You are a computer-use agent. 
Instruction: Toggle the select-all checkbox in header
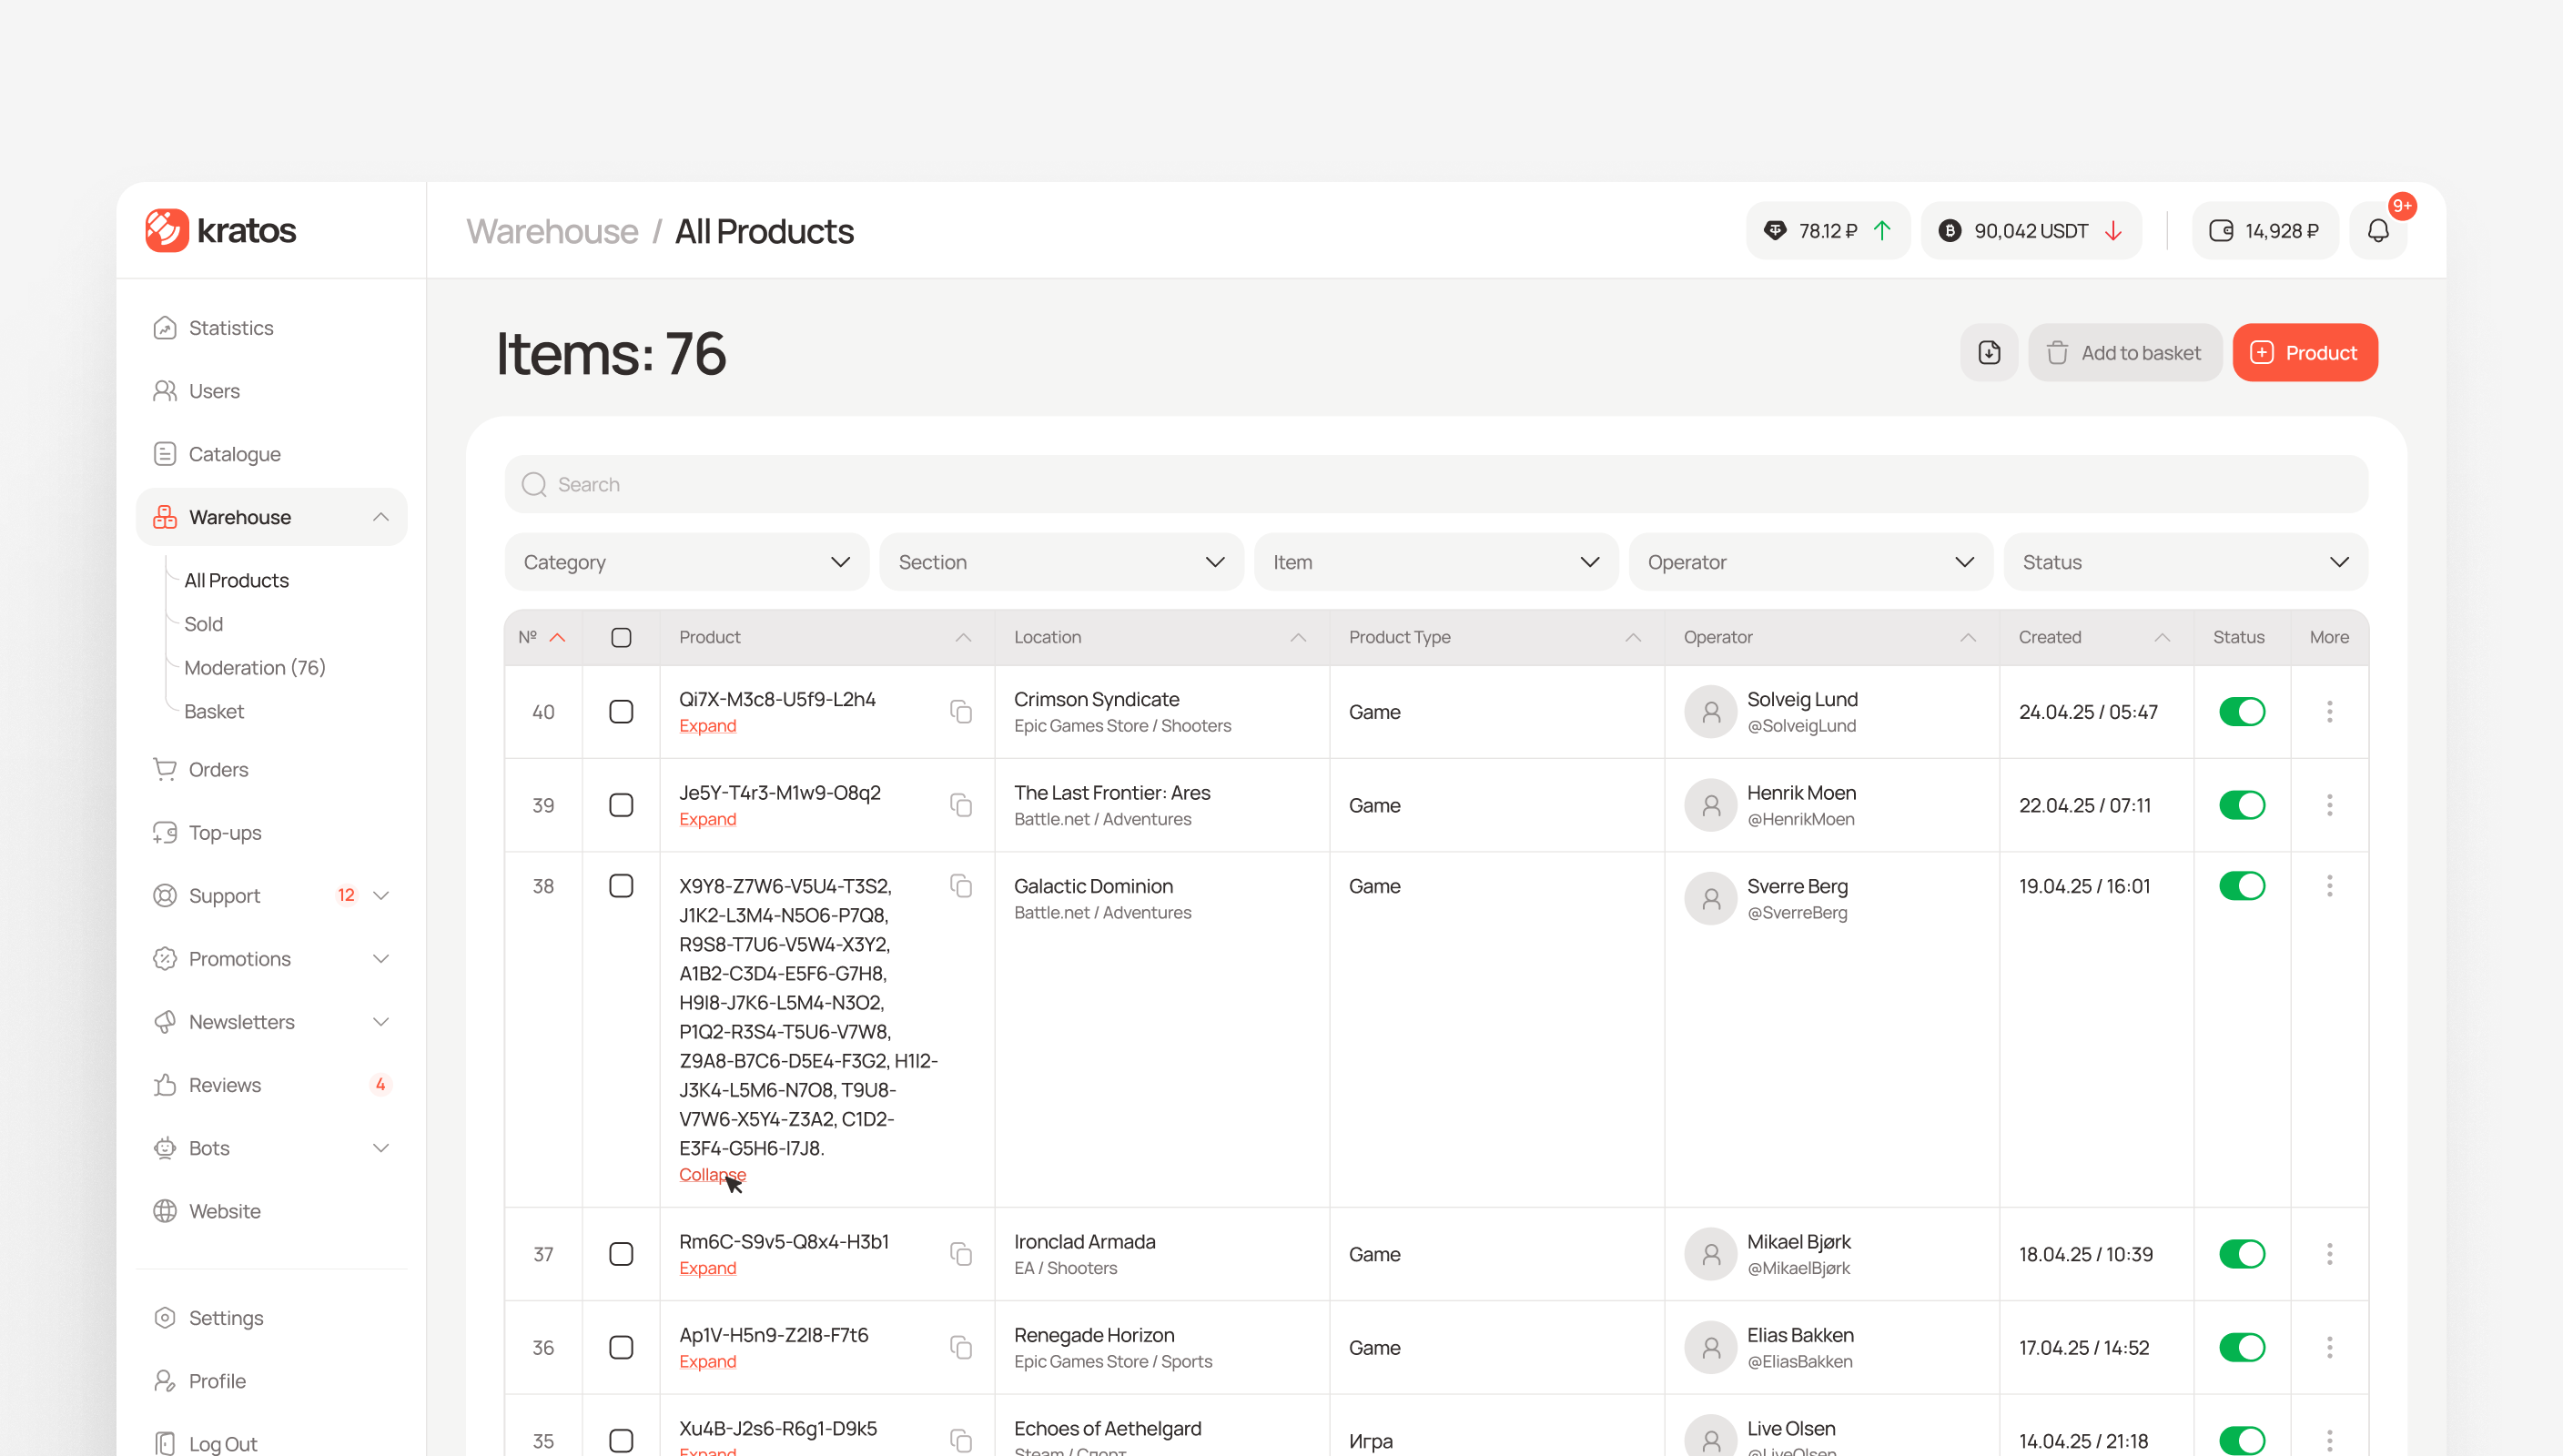coord(621,637)
